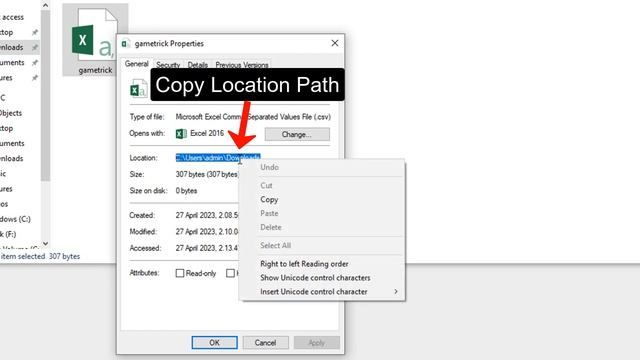Screen dimensions: 640x360
Task: Click the '307 bytes' status bar text
Action: click(64, 256)
